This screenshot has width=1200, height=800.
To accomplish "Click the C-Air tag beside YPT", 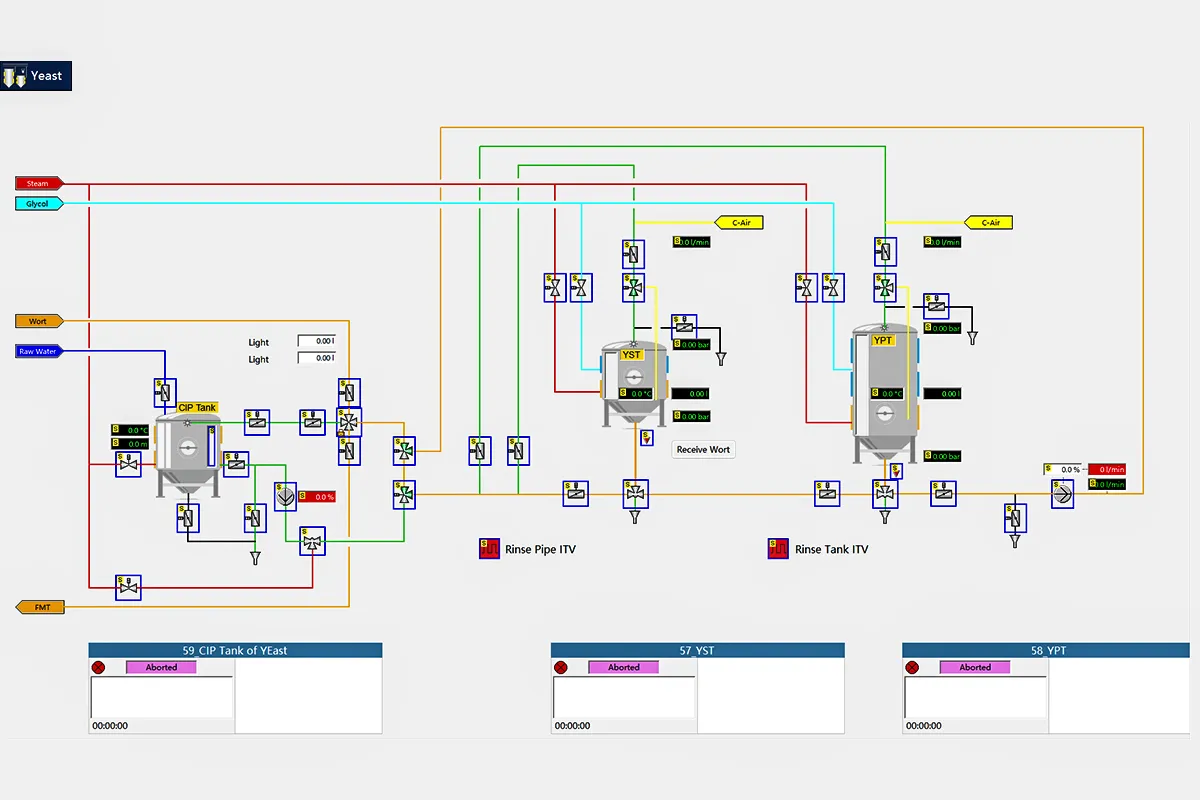I will (x=989, y=222).
